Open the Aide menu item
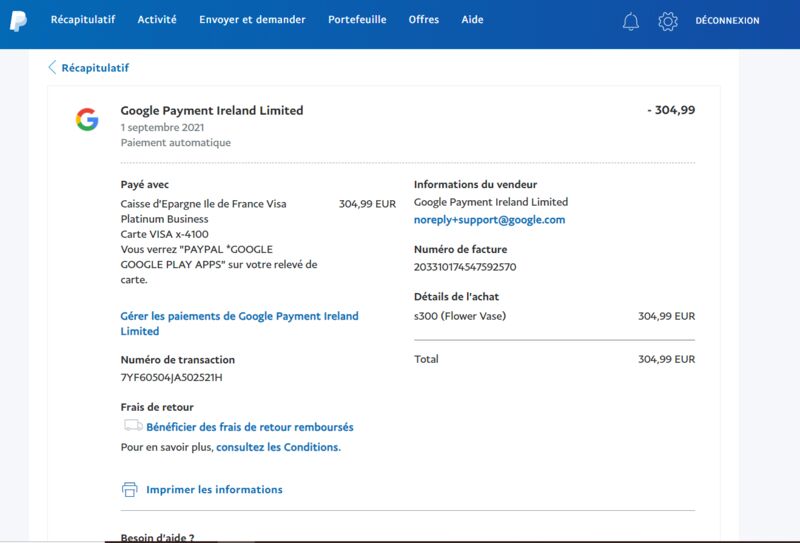 (472, 19)
